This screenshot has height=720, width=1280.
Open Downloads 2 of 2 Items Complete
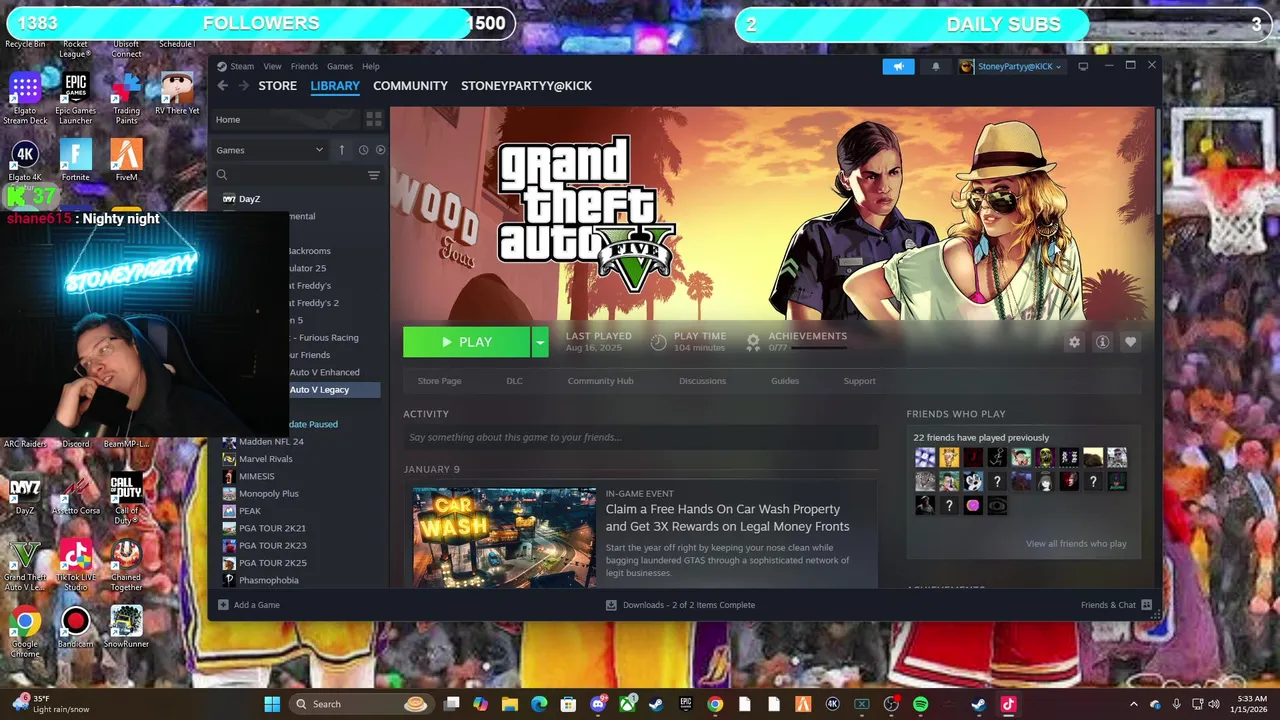pyautogui.click(x=680, y=605)
